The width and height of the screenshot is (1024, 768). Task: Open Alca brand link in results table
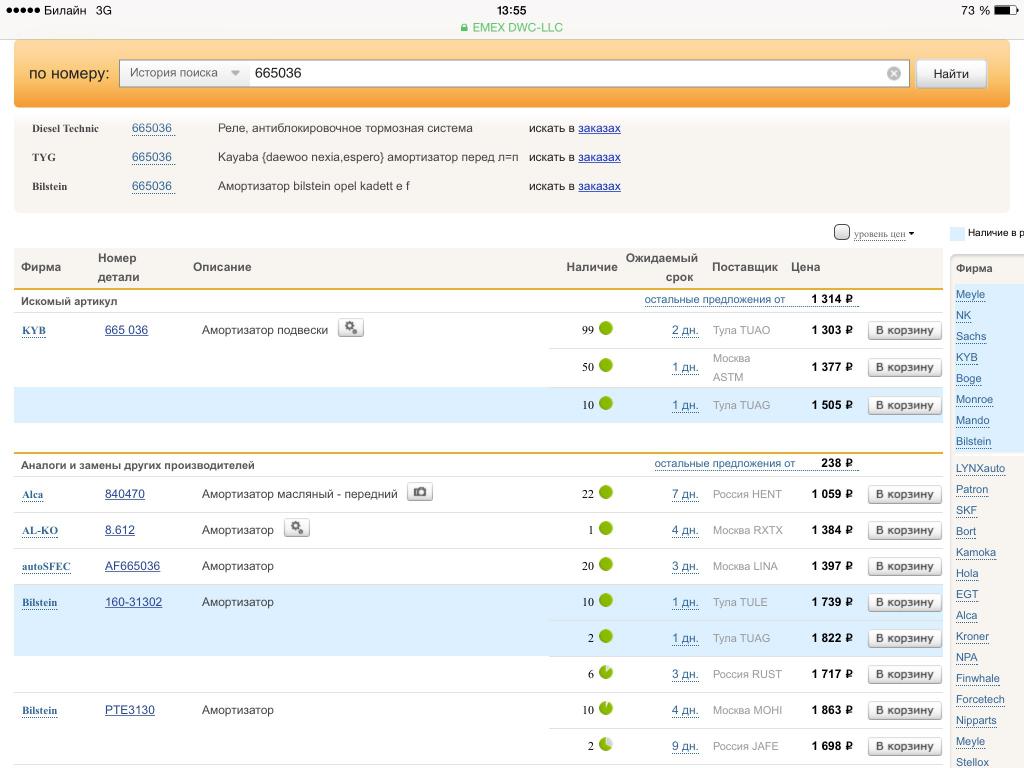[x=33, y=494]
